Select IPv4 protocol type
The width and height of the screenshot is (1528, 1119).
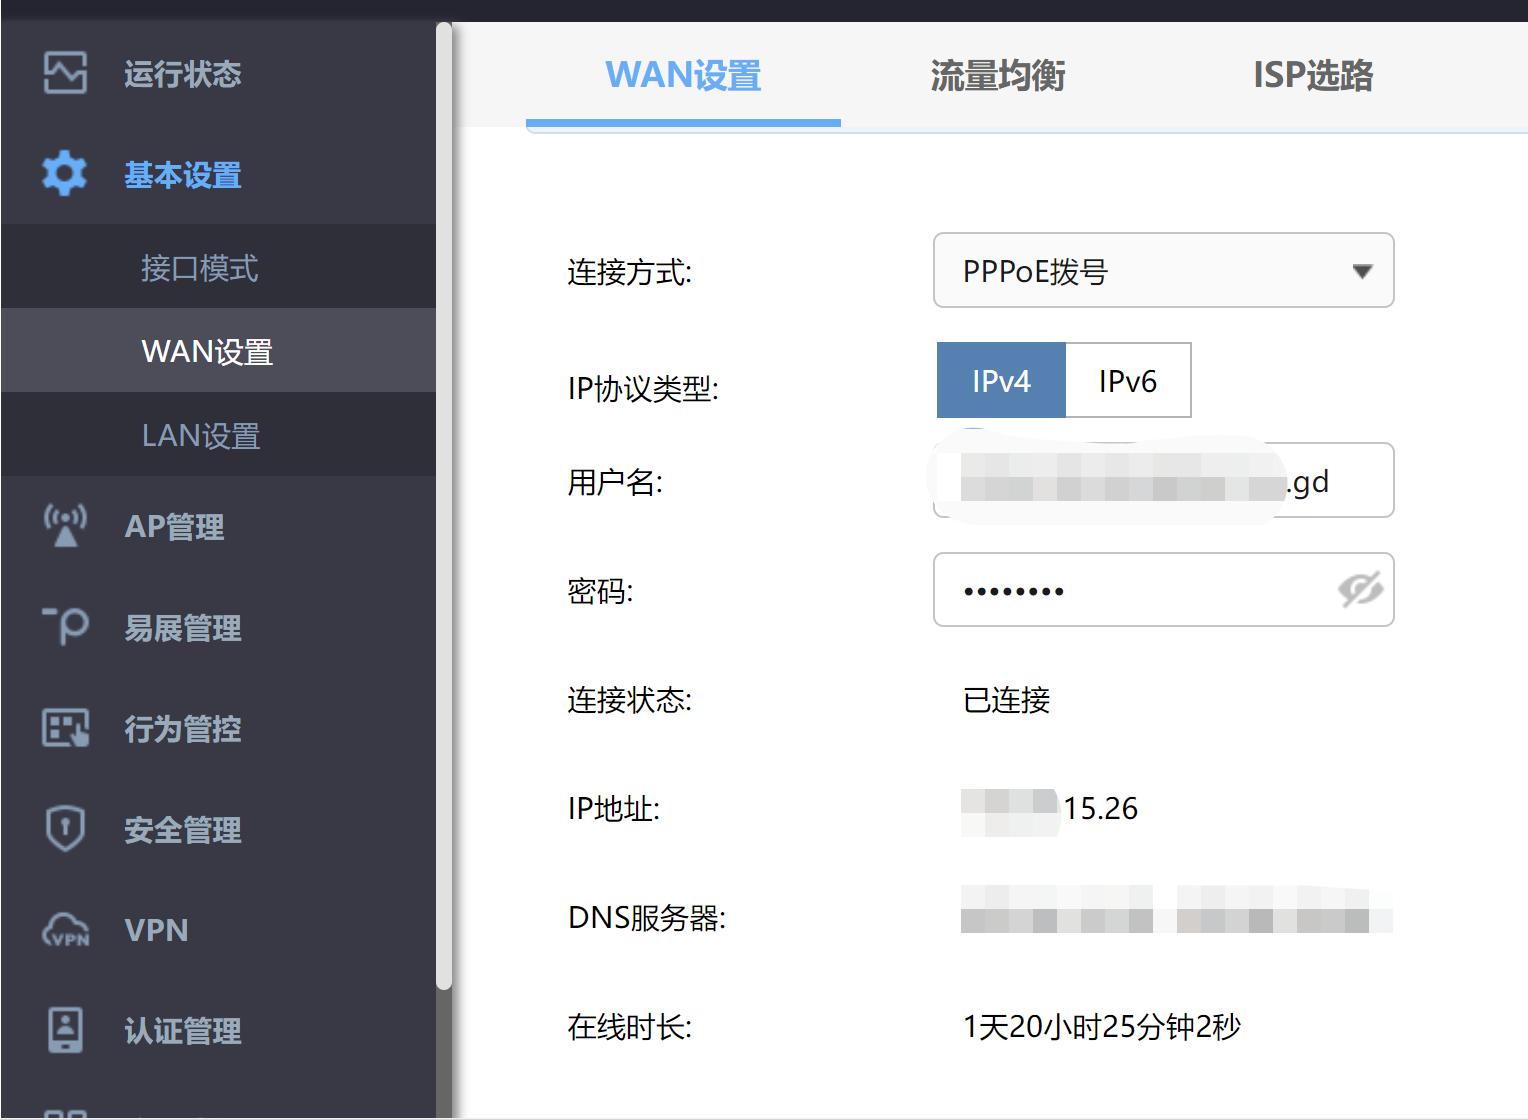coord(1000,380)
